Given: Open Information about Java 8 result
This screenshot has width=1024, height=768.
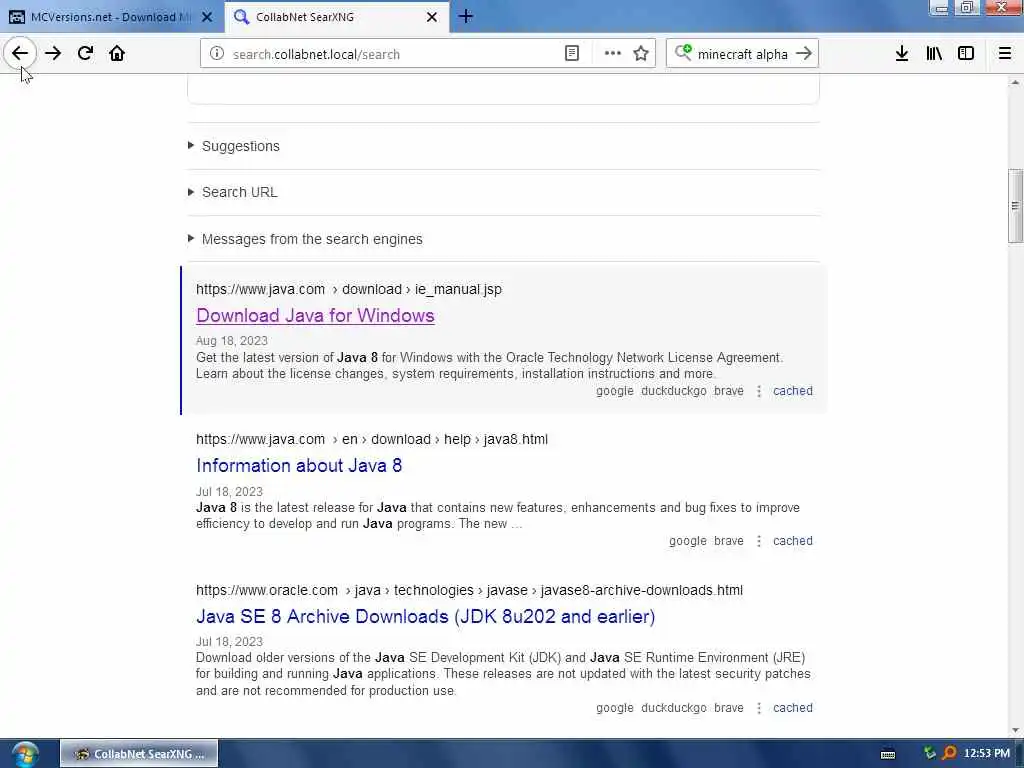Looking at the screenshot, I should click(x=299, y=466).
